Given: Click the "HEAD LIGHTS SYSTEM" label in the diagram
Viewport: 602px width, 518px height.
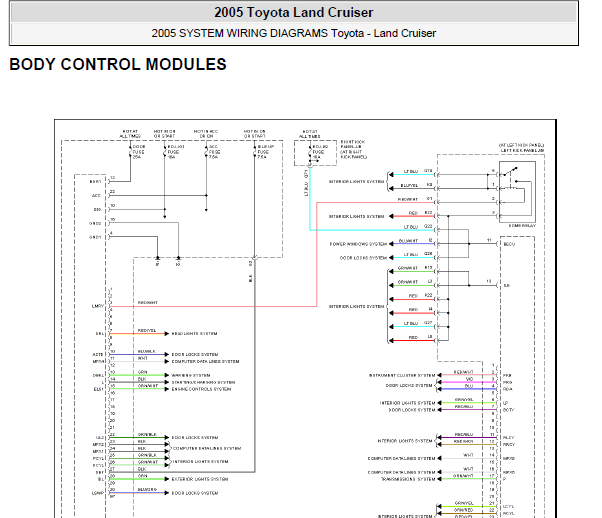Looking at the screenshot, I should coord(194,334).
